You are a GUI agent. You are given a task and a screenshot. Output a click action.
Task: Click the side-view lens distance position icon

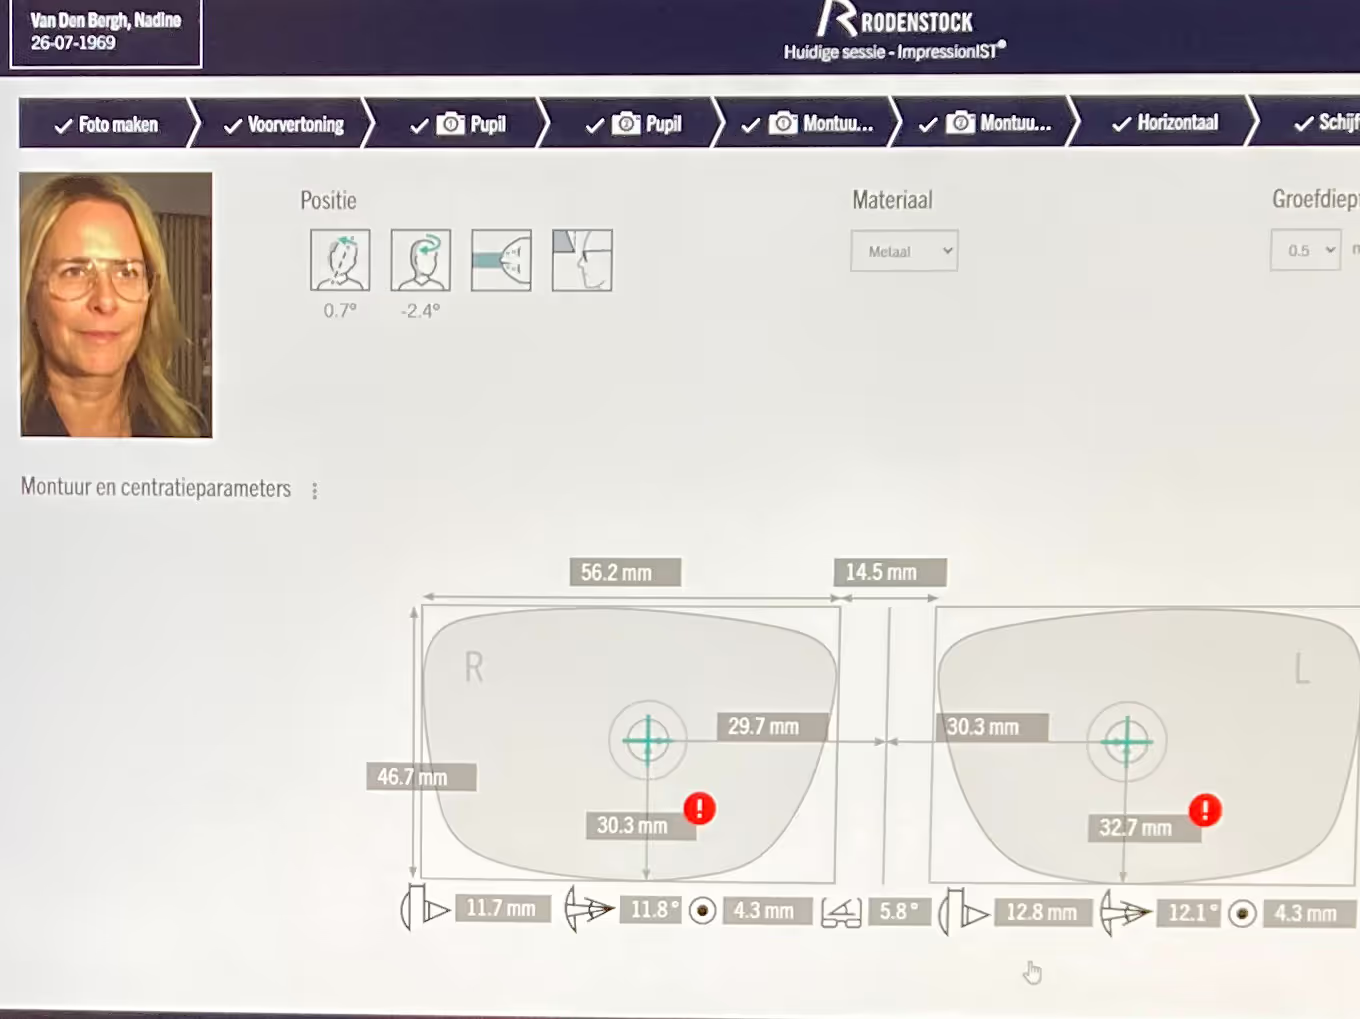point(501,260)
